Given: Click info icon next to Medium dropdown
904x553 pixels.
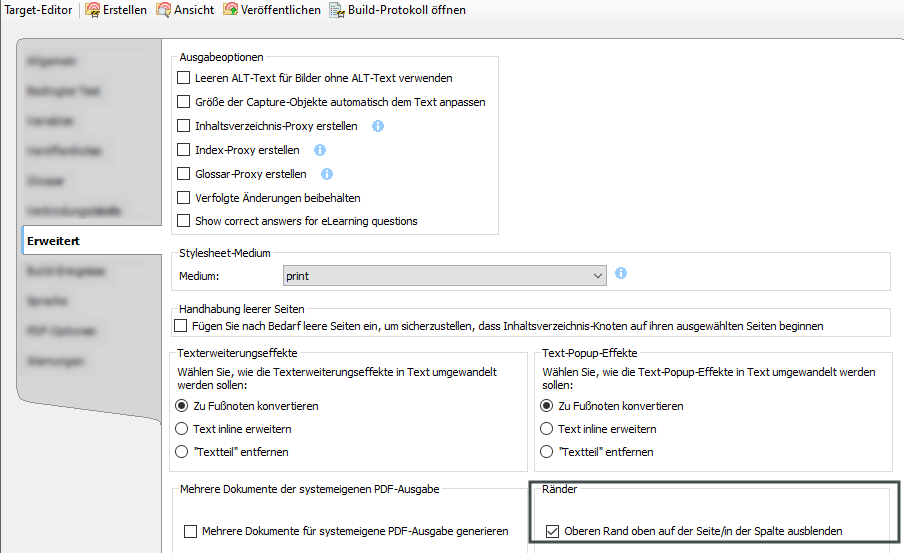Looking at the screenshot, I should 621,273.
